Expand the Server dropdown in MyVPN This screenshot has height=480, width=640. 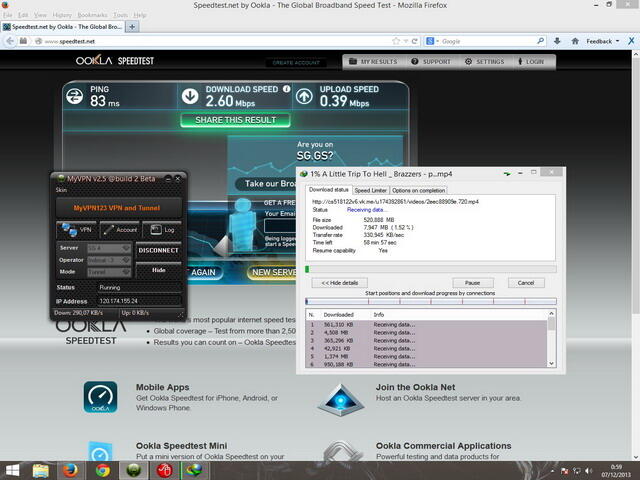(x=126, y=248)
